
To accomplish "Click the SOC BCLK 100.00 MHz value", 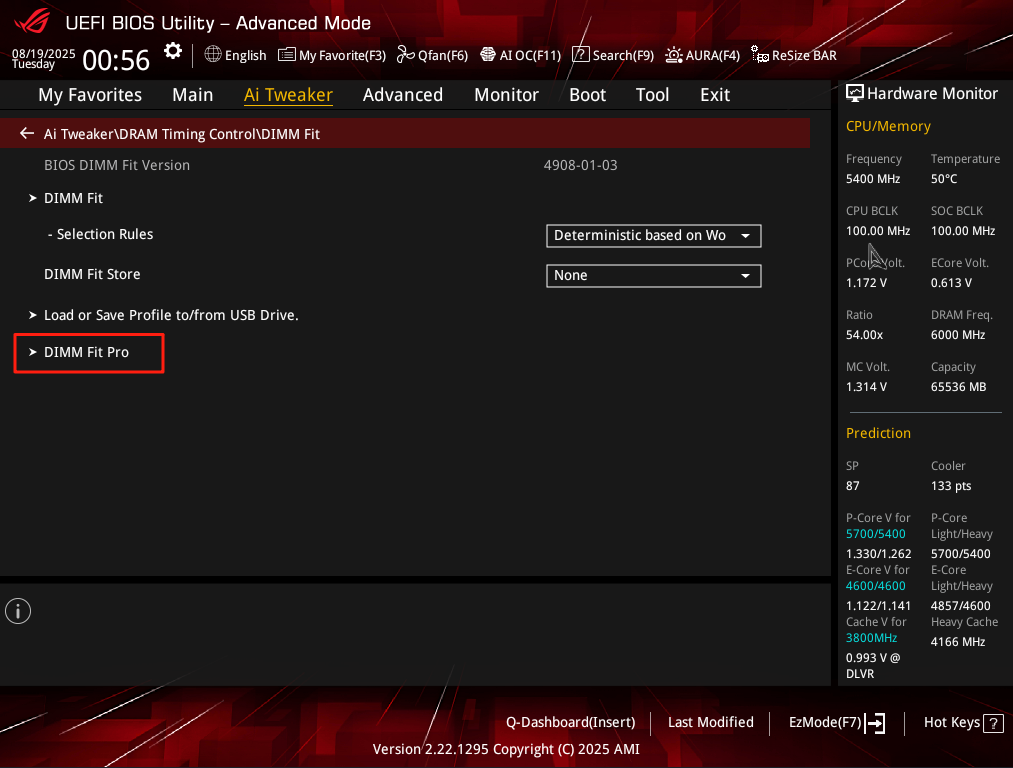I will 963,231.
